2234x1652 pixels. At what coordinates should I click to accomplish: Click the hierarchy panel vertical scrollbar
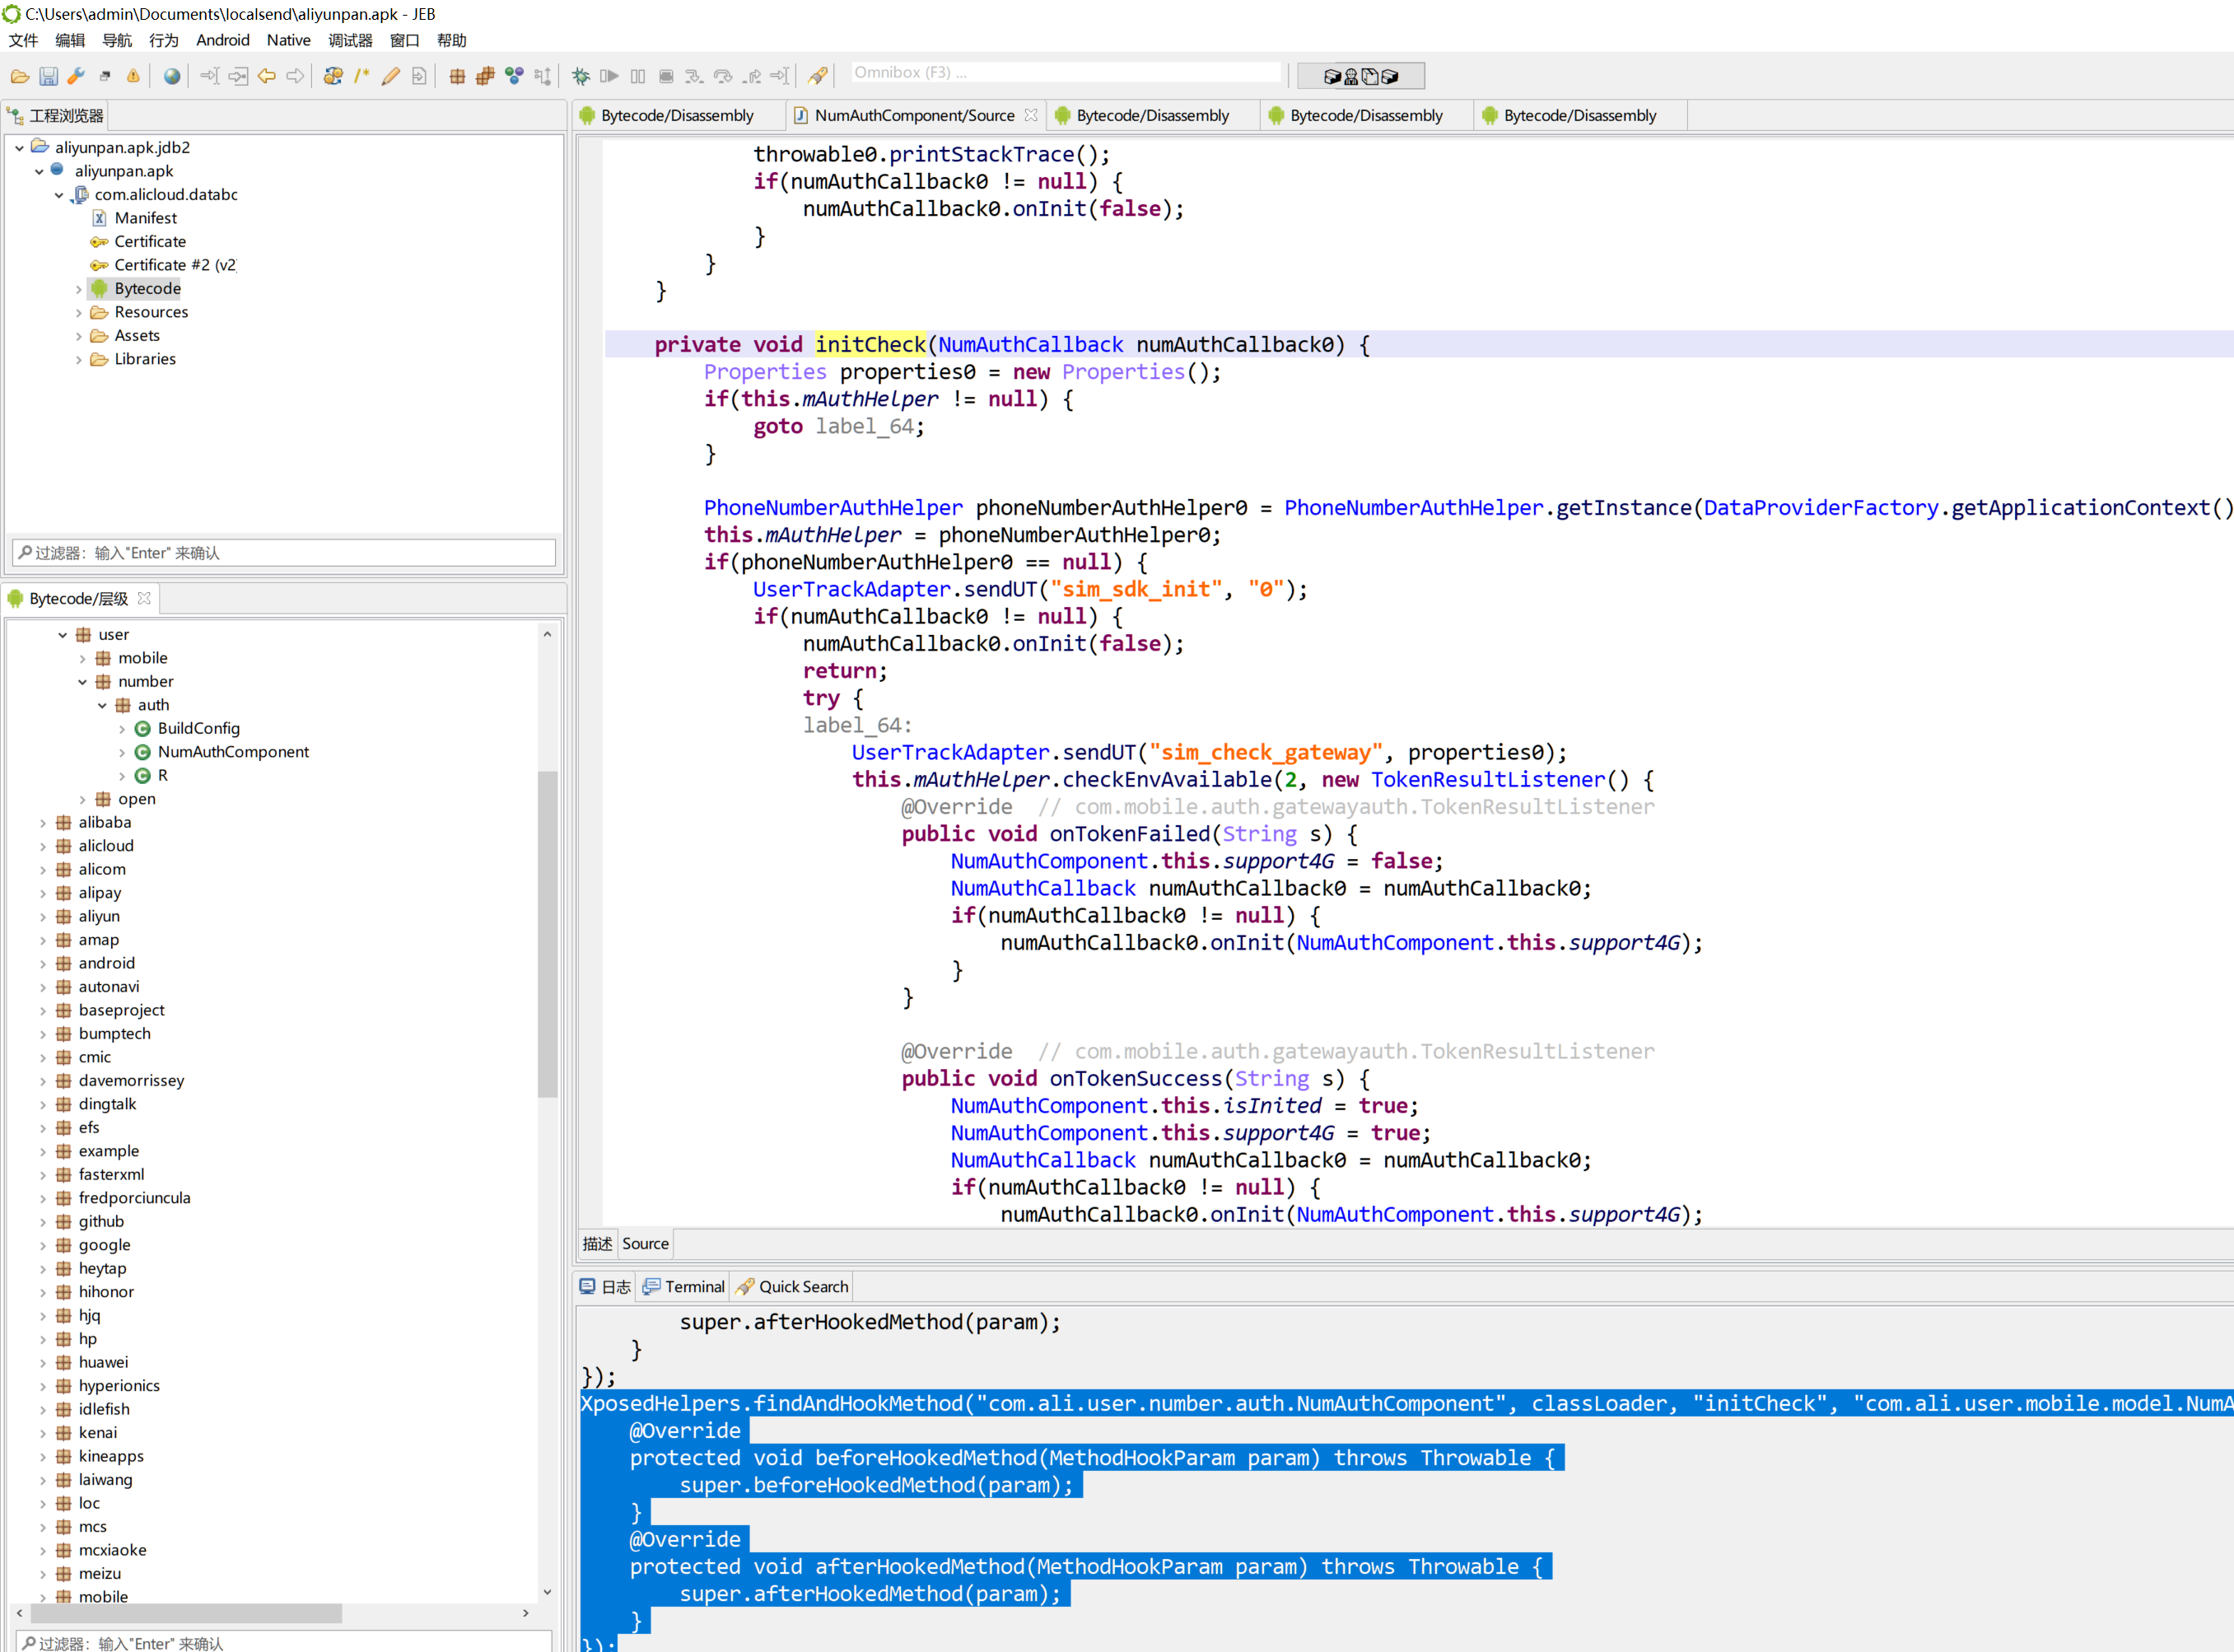click(547, 930)
